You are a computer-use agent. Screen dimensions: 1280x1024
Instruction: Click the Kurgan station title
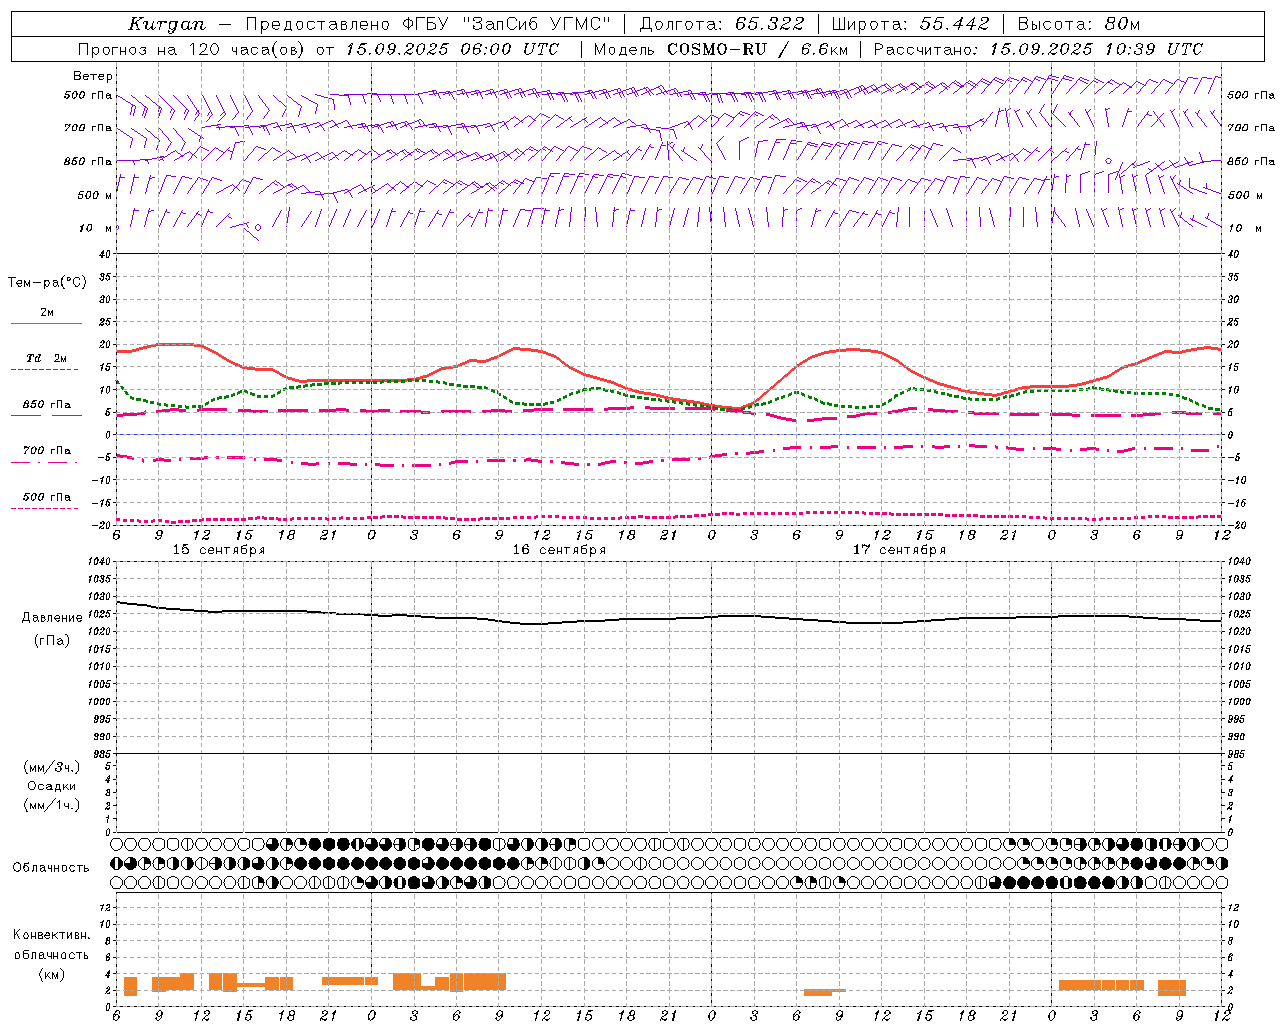tap(167, 24)
